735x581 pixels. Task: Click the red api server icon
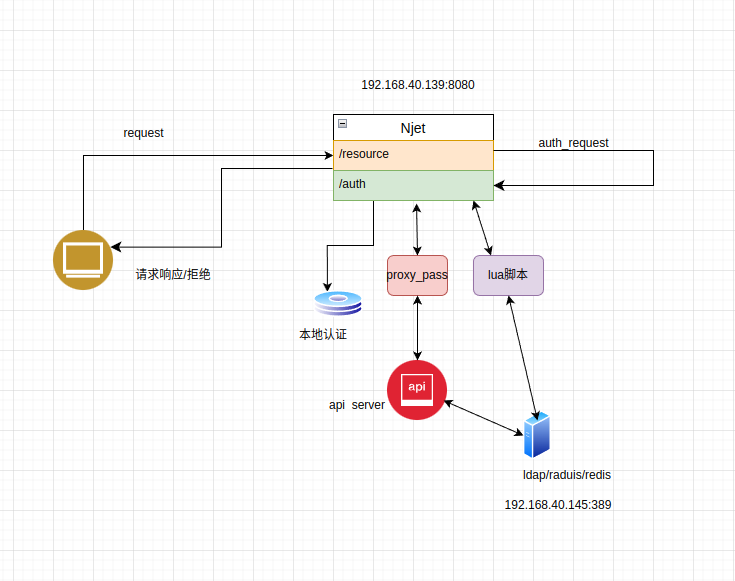coord(417,390)
